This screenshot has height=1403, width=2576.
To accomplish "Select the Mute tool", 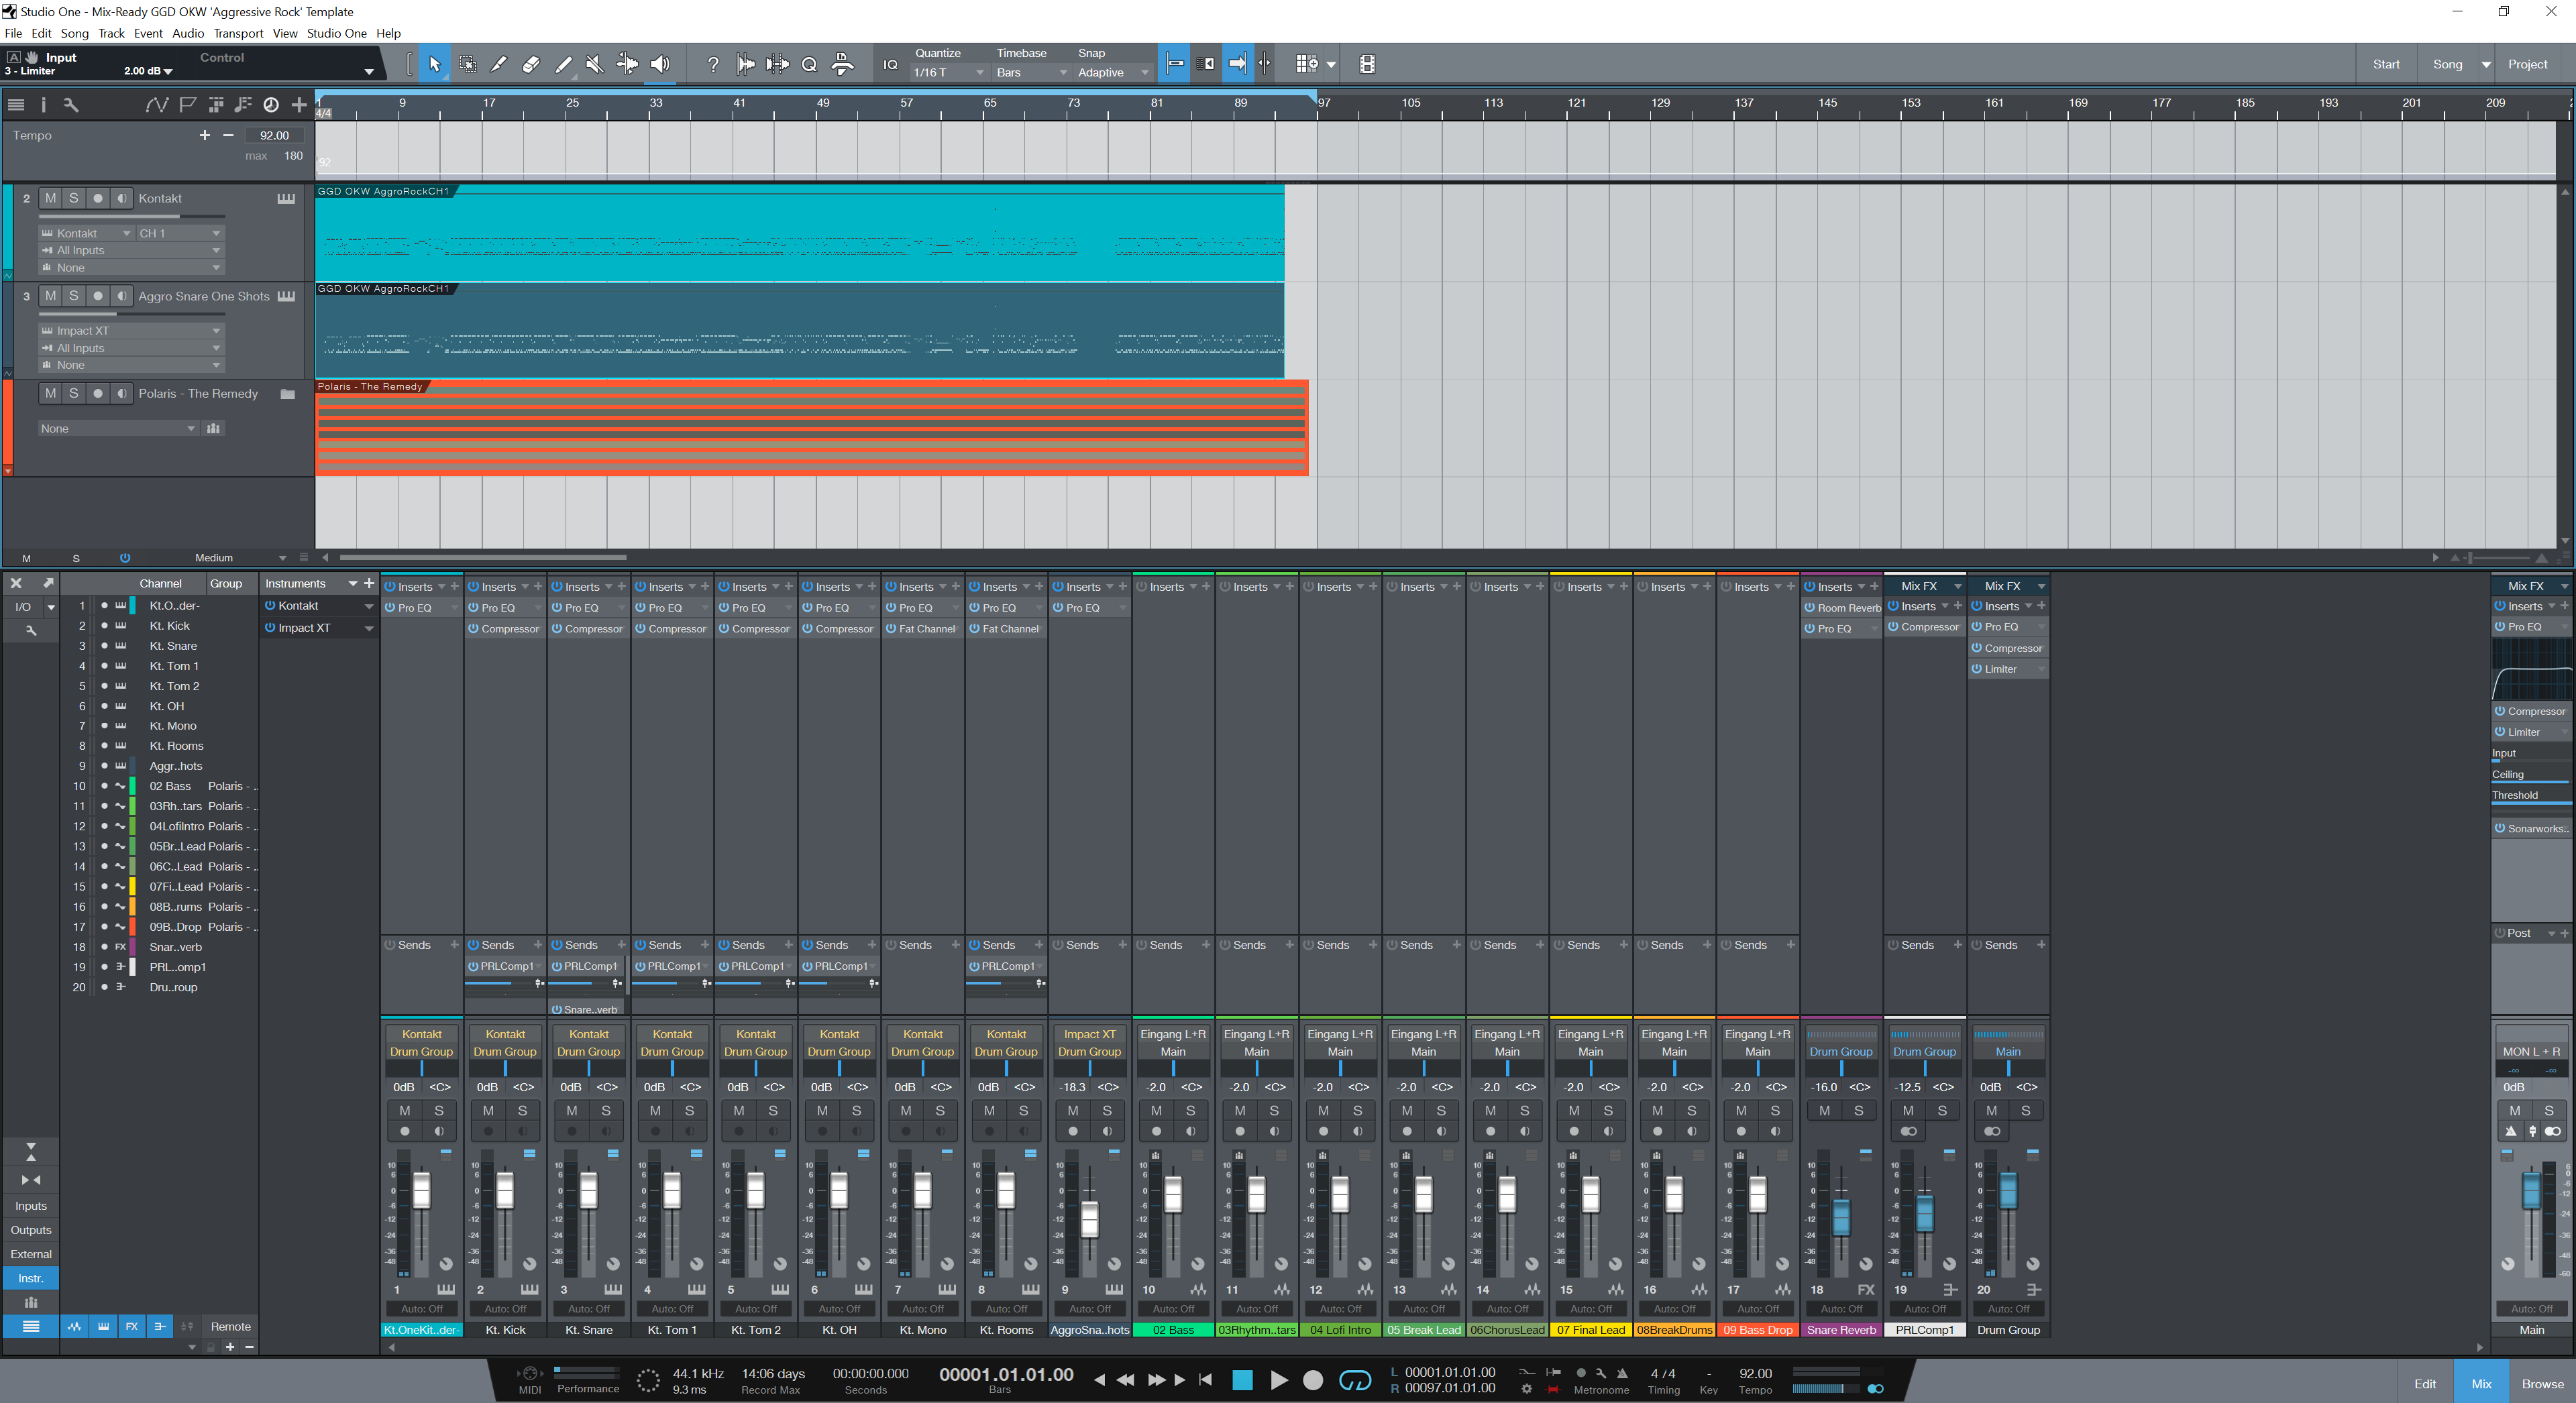I will (595, 64).
